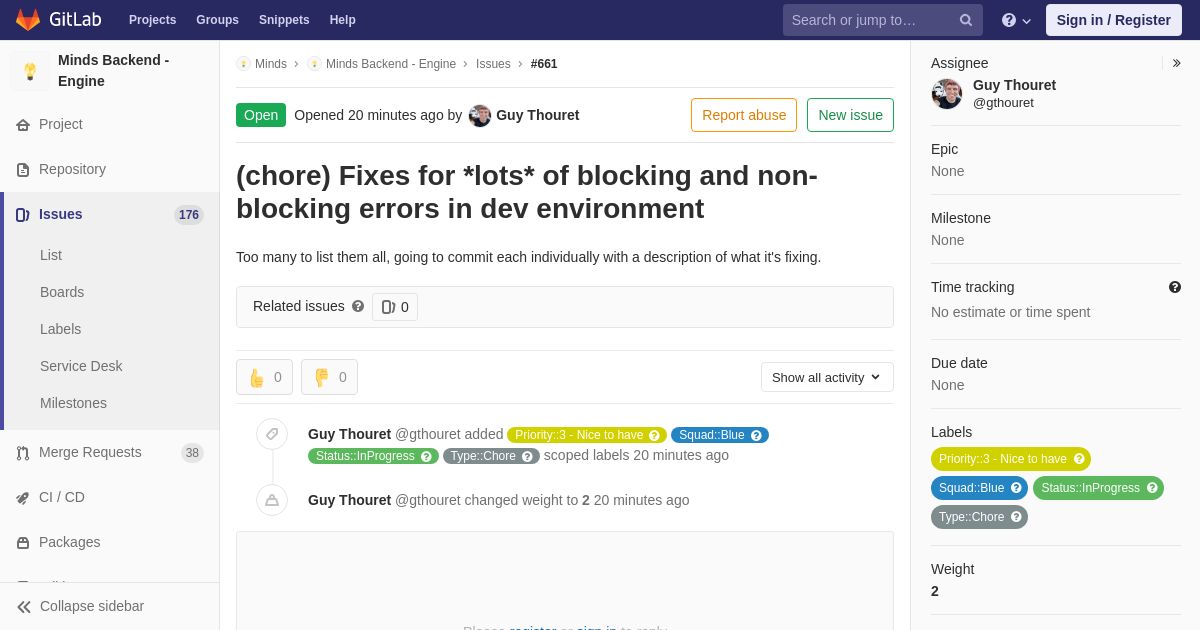
Task: Open the Help dropdown menu
Action: pos(1016,20)
